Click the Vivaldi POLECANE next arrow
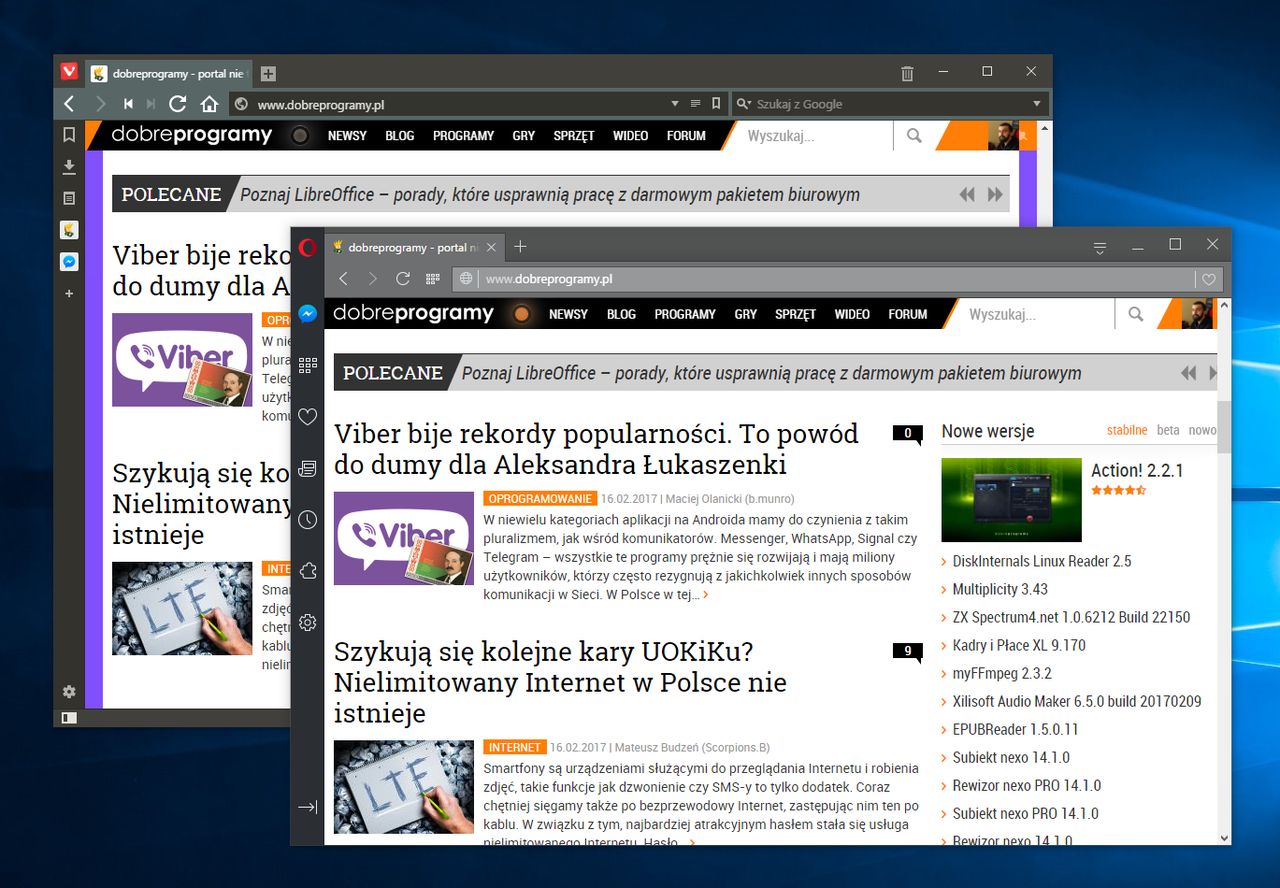 tap(995, 195)
